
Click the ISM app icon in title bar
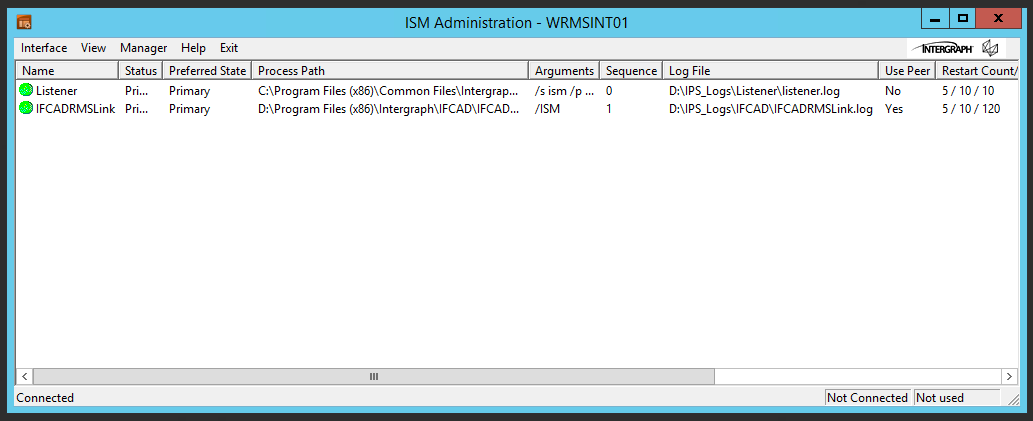pyautogui.click(x=24, y=22)
